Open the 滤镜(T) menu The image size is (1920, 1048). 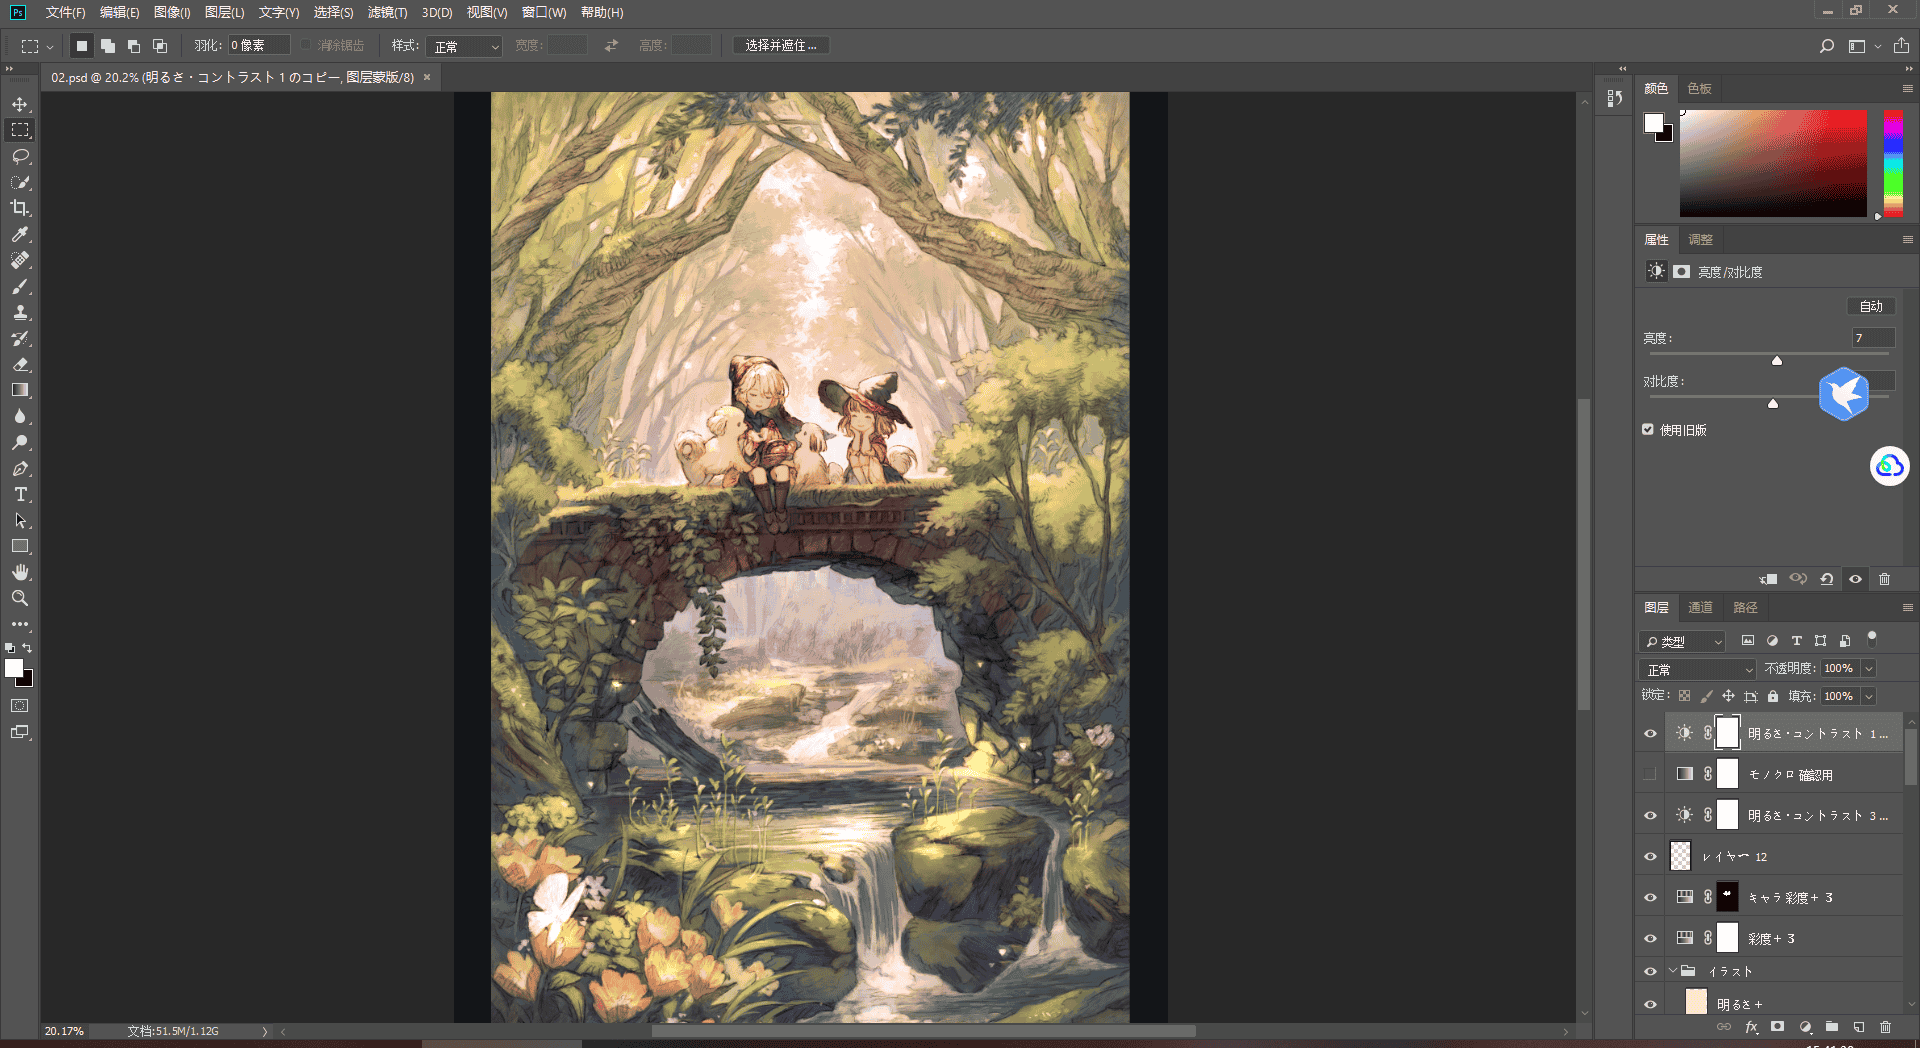point(387,12)
